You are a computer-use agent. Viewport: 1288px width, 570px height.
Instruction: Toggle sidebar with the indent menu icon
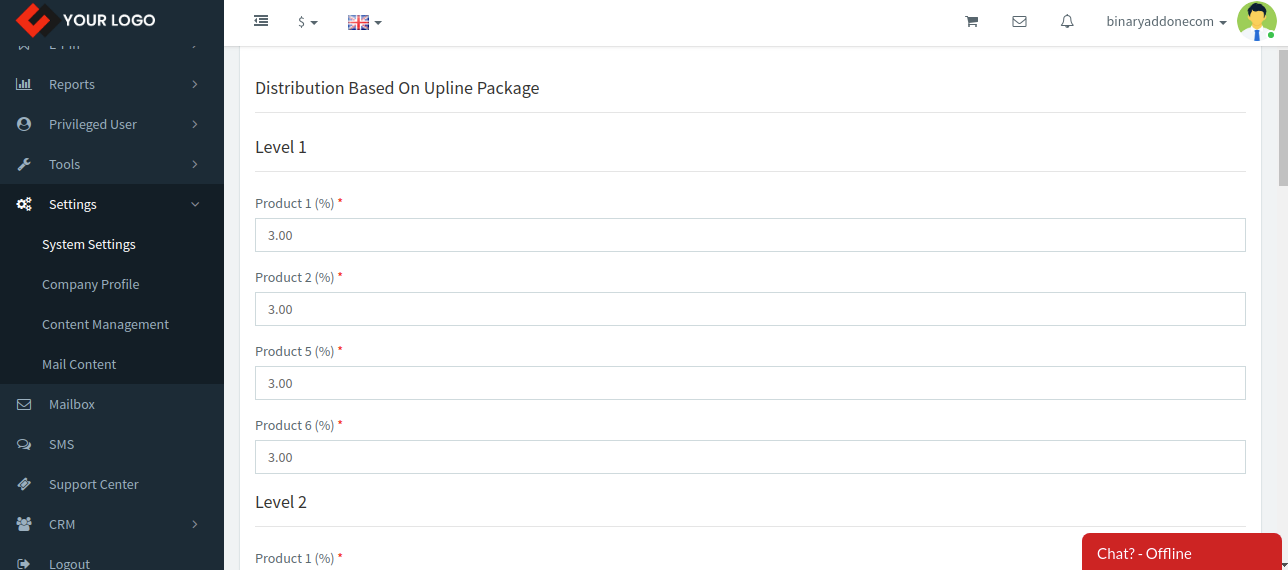(x=261, y=21)
